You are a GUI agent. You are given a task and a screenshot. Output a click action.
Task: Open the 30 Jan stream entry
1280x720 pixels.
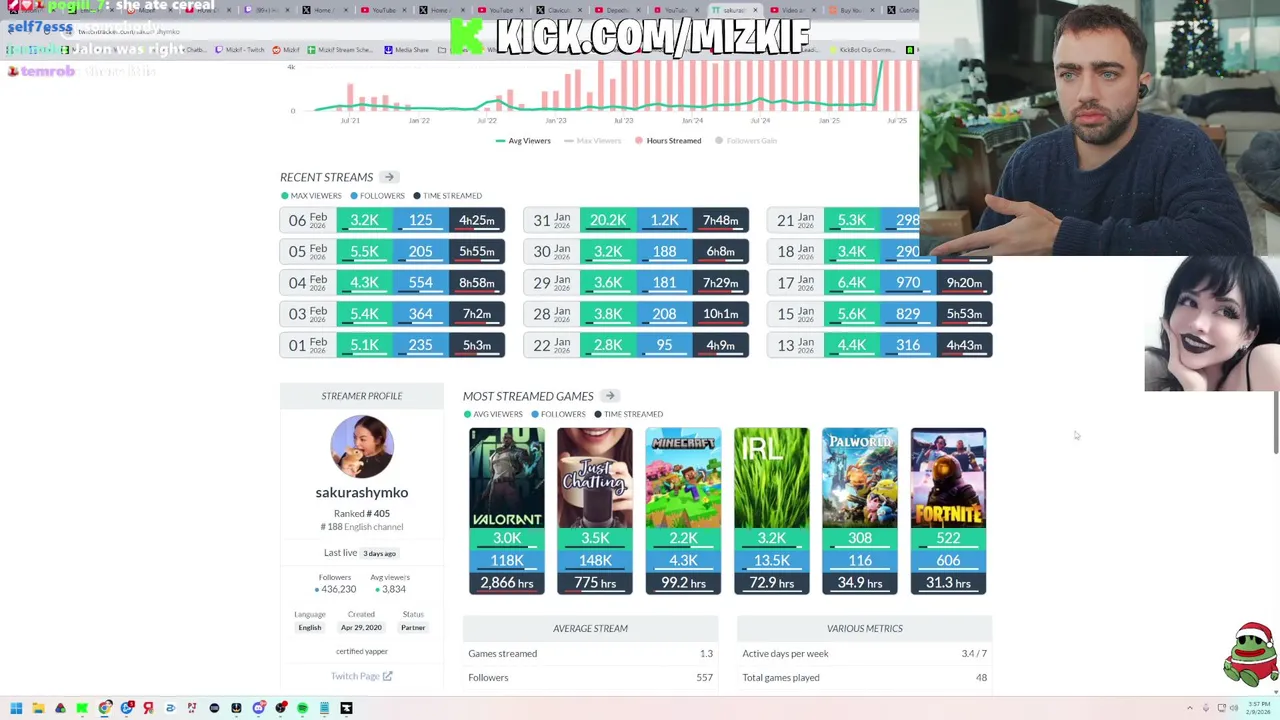(636, 251)
